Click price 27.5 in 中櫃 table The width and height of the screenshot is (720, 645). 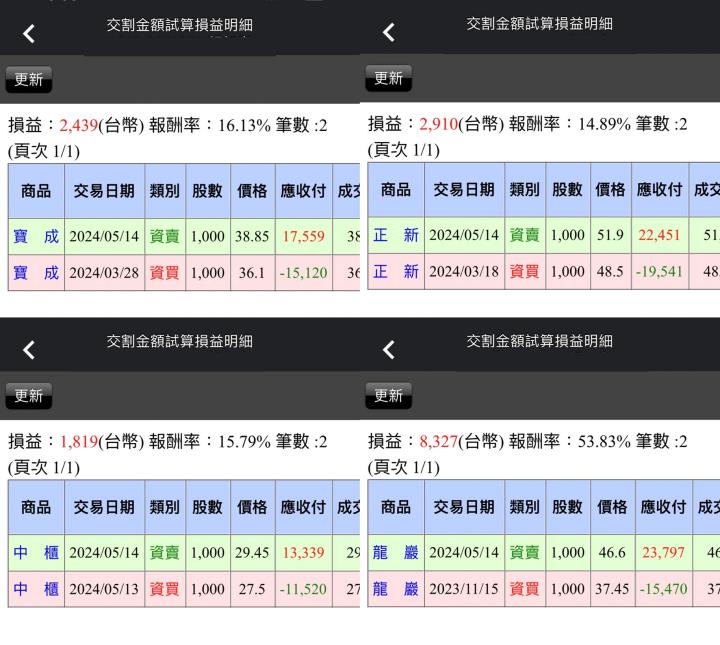pos(252,589)
